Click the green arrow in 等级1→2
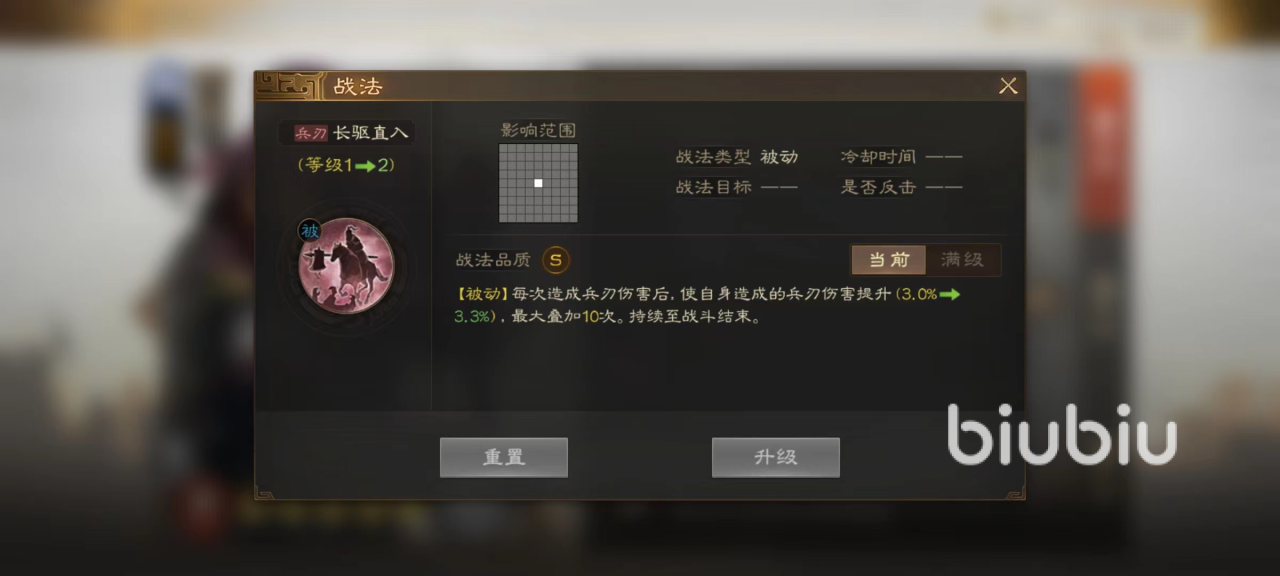1280x576 pixels. coord(365,165)
